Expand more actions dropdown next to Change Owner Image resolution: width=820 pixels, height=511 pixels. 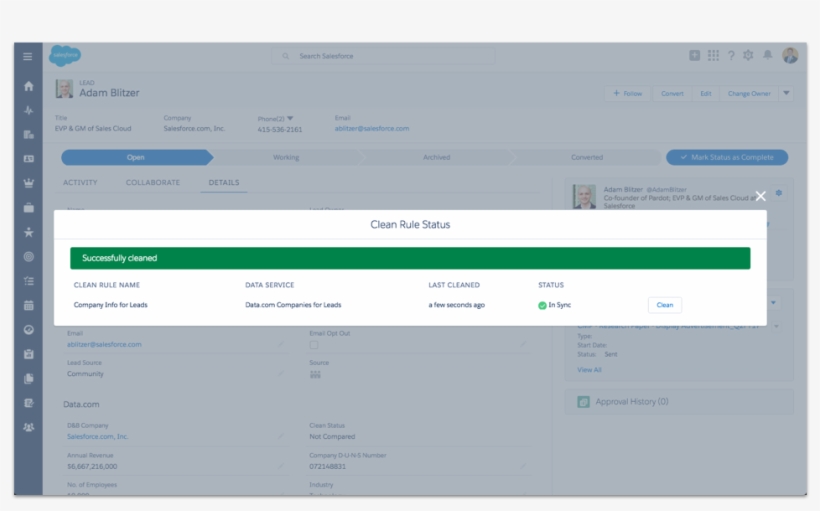(786, 94)
